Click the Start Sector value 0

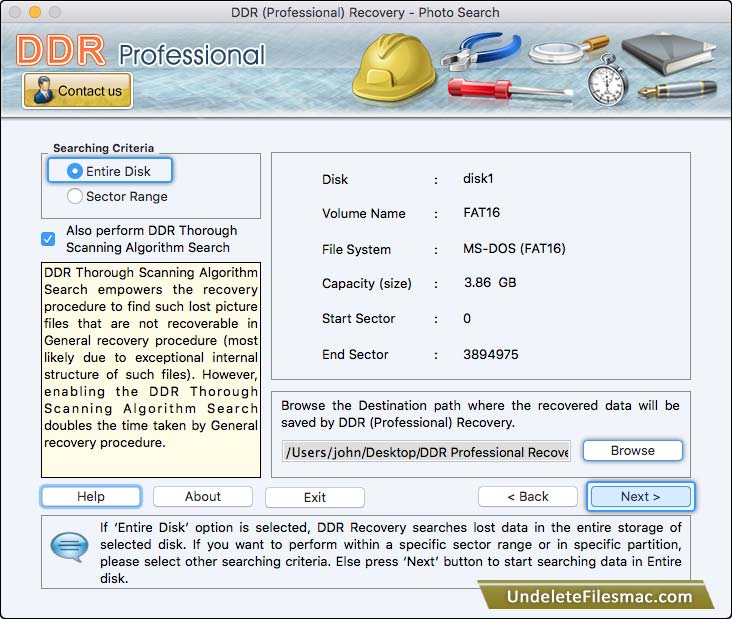(467, 318)
